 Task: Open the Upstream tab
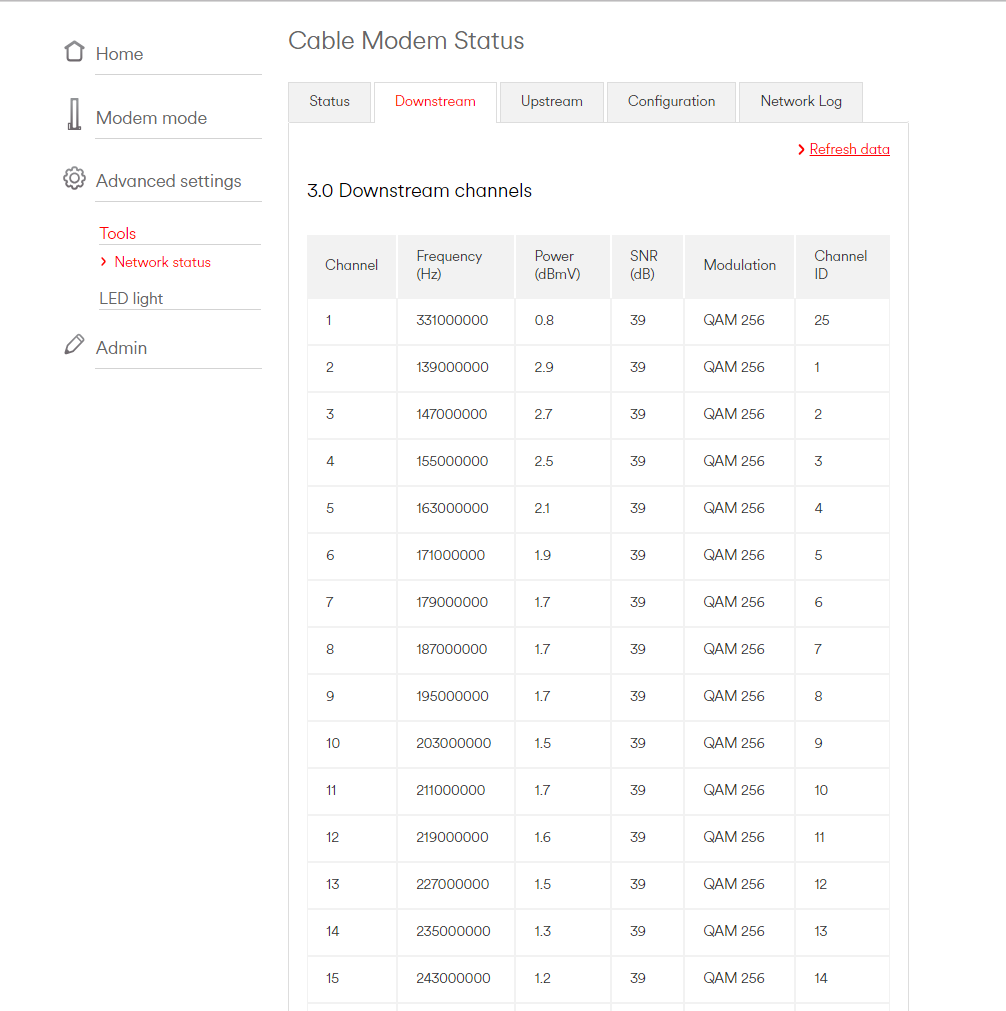[x=551, y=101]
